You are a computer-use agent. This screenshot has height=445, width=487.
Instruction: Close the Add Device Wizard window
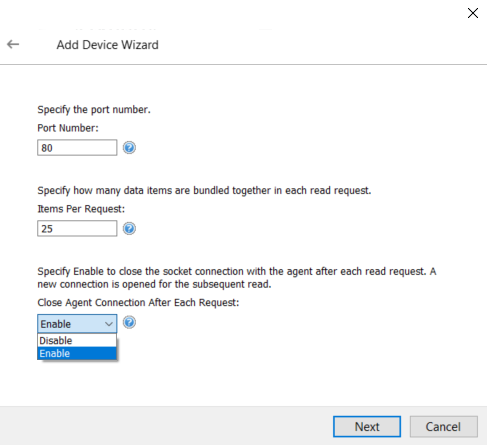coord(473,13)
